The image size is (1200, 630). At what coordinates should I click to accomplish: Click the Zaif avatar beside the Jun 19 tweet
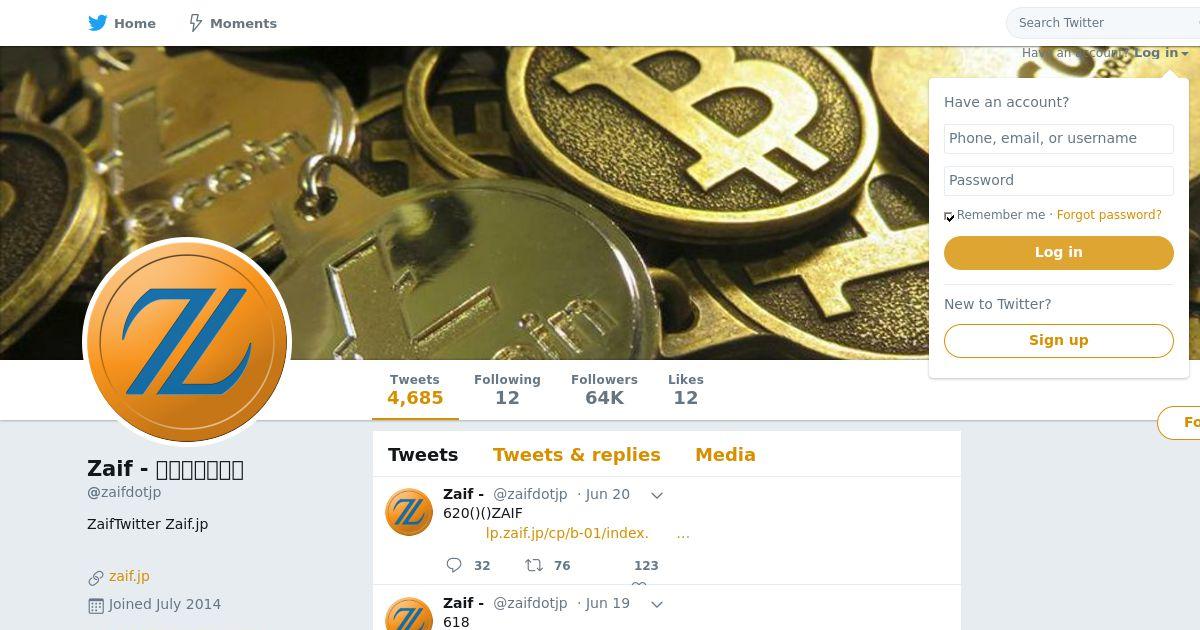point(409,614)
